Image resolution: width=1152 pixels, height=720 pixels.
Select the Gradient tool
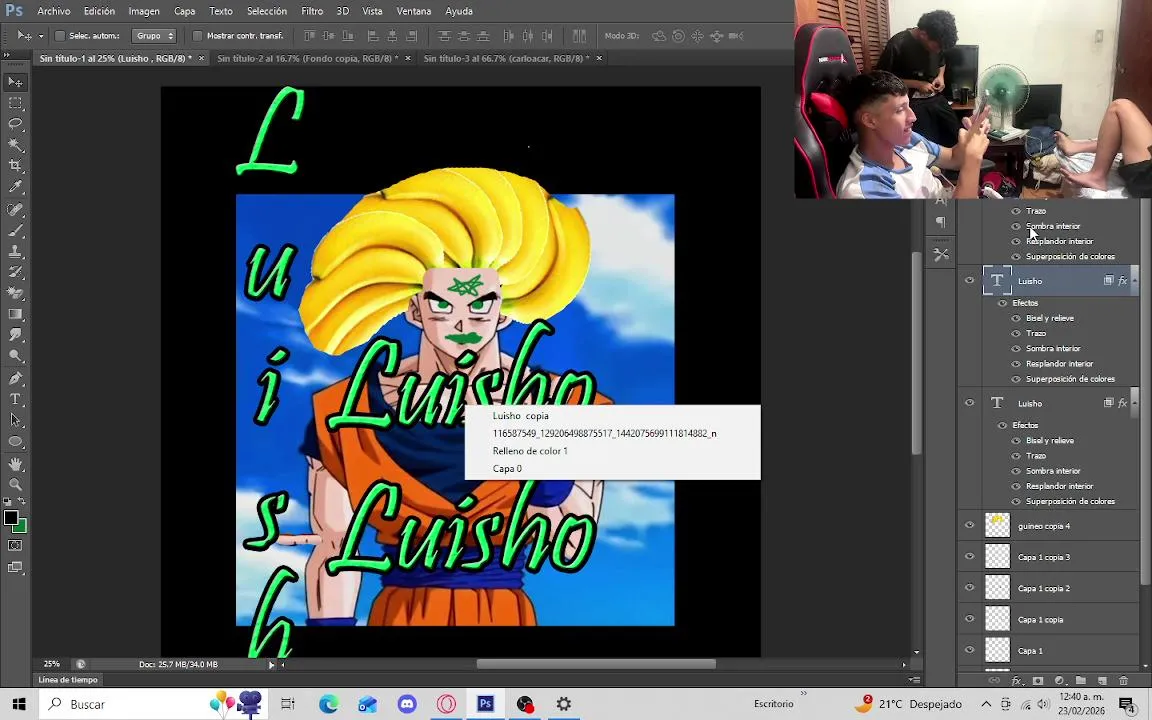[15, 314]
